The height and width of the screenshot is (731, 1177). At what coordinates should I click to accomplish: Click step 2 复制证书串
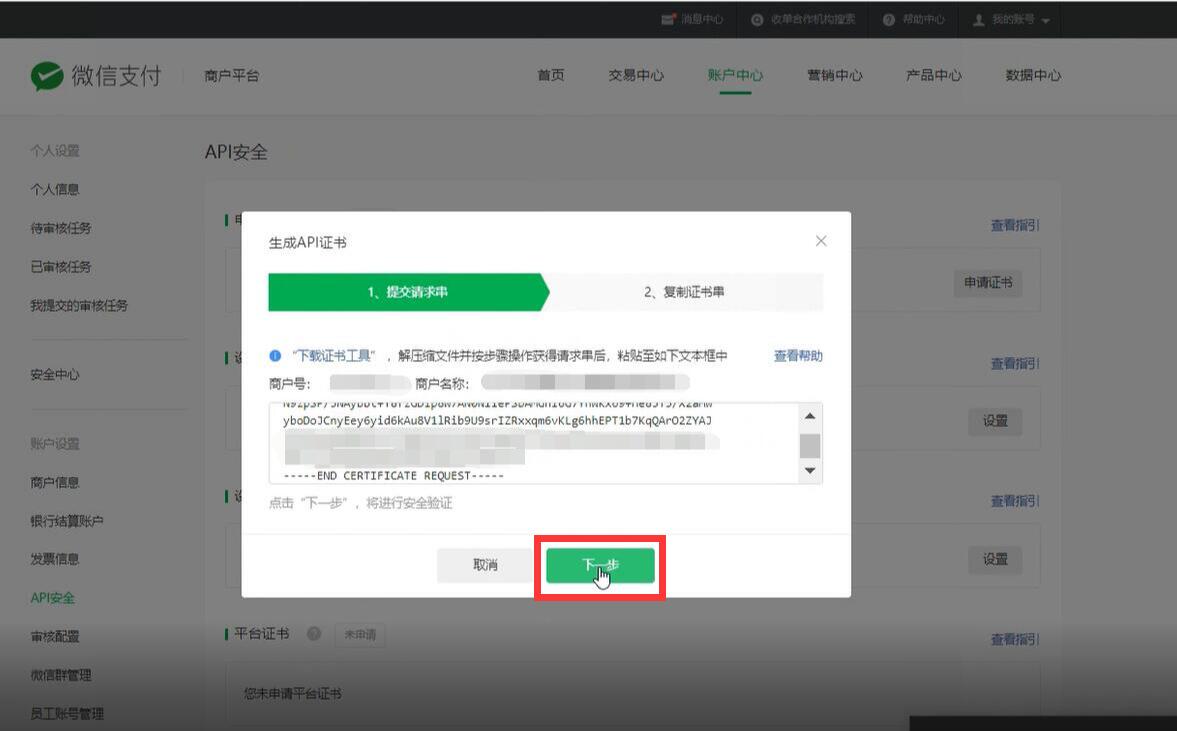684,292
